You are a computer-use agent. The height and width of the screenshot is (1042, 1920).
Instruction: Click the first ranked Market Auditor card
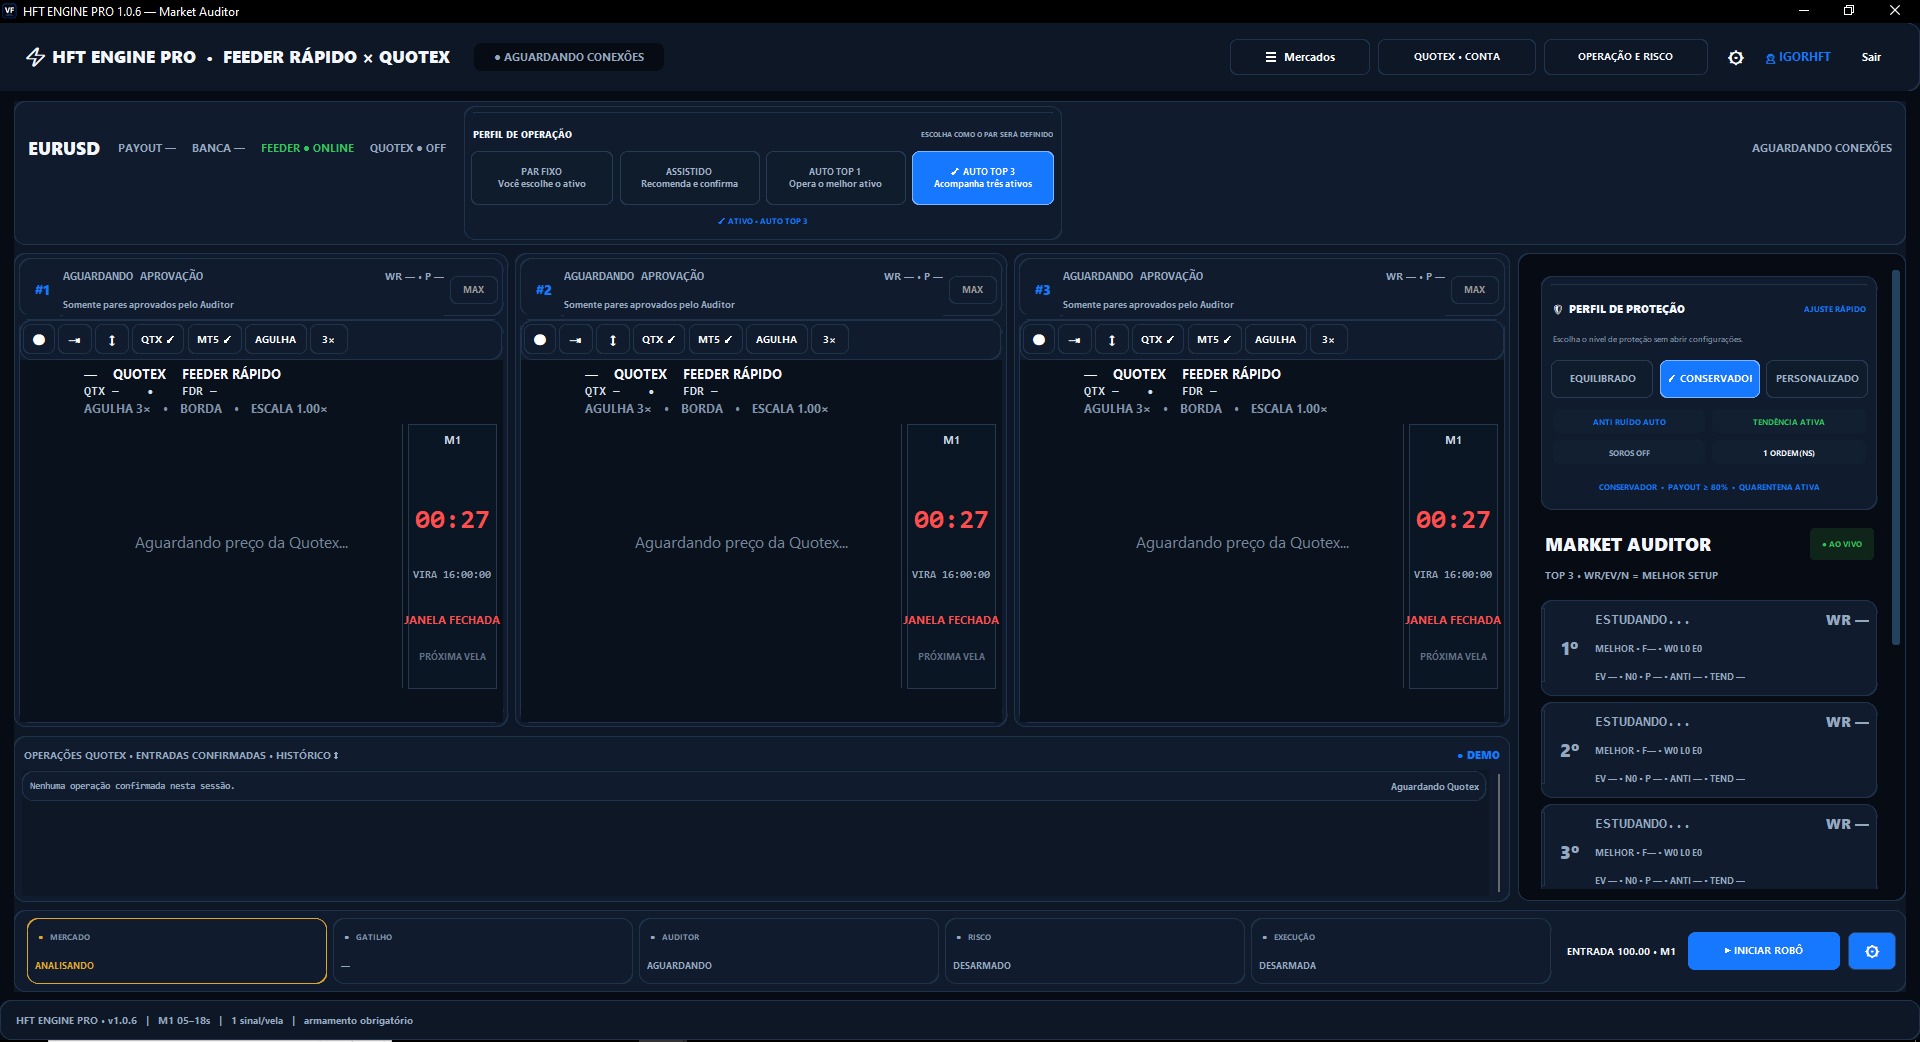1709,648
